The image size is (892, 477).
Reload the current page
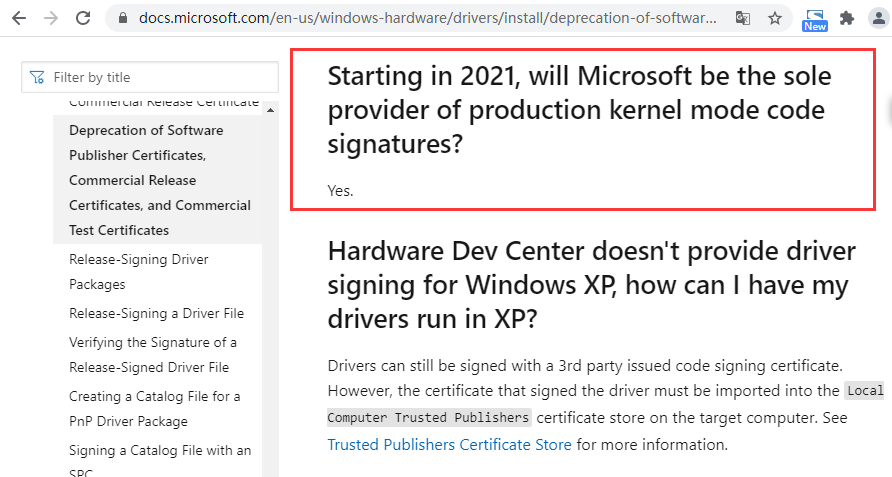tap(83, 18)
